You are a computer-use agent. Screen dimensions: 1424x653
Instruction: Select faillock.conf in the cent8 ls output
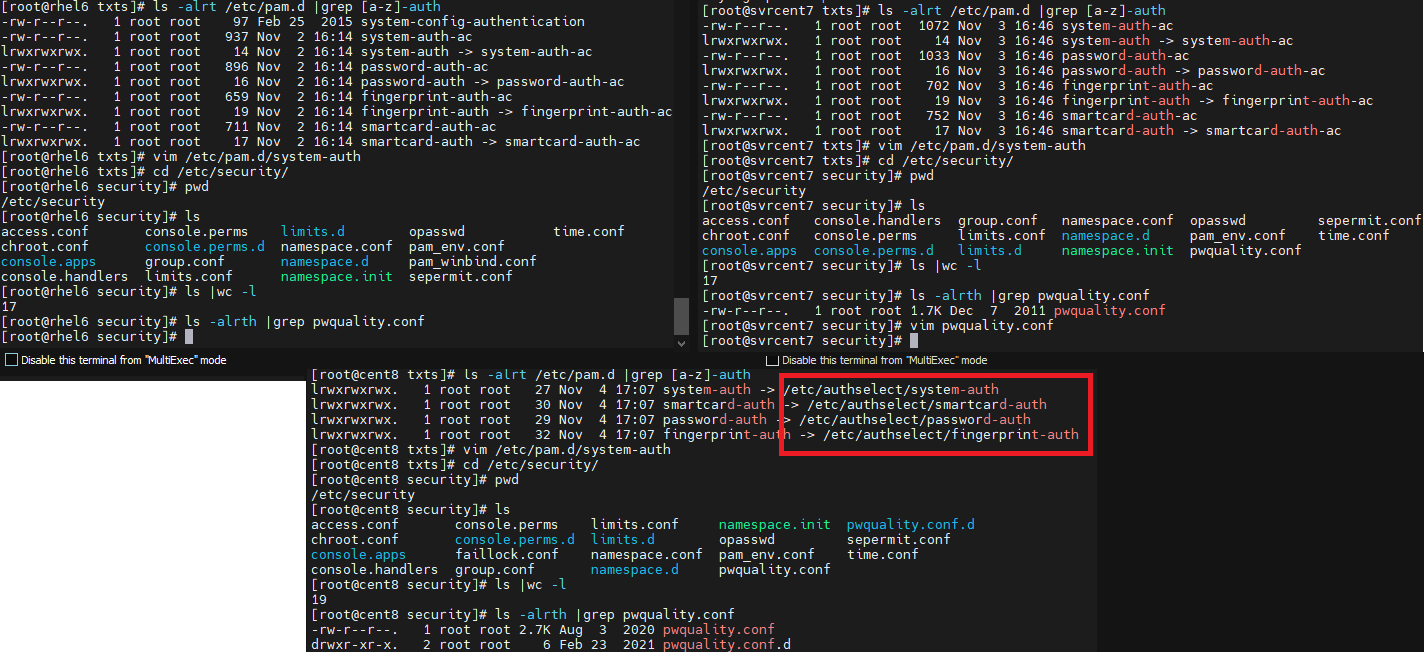pos(507,554)
